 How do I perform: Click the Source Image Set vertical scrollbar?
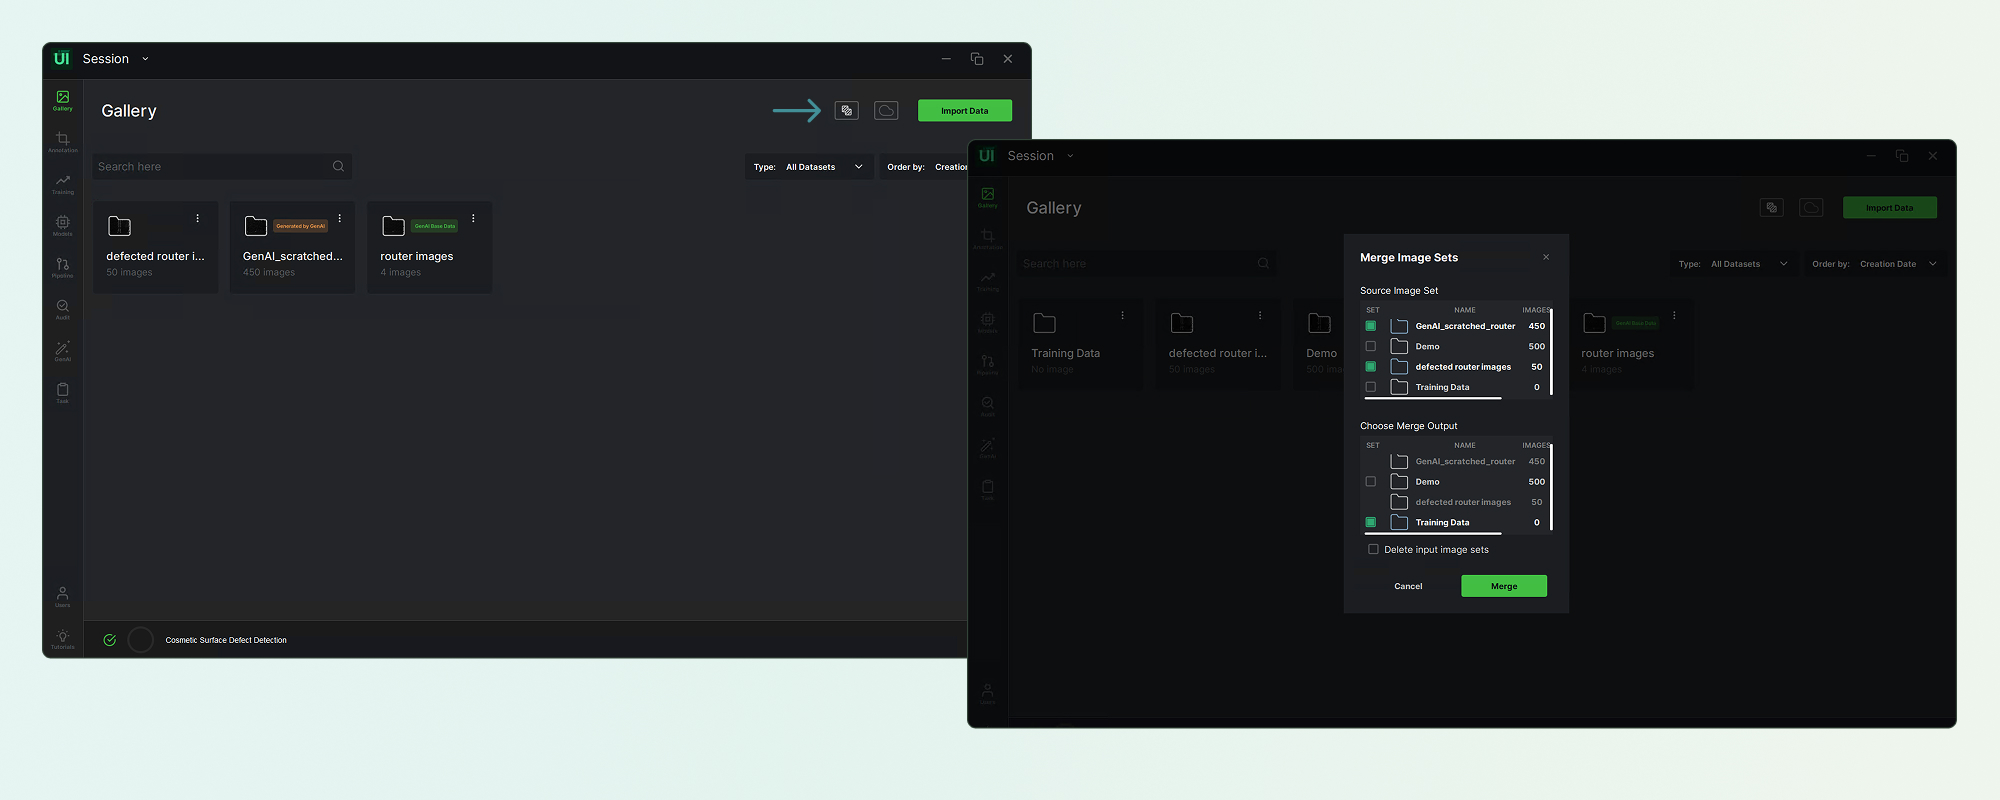point(1551,351)
